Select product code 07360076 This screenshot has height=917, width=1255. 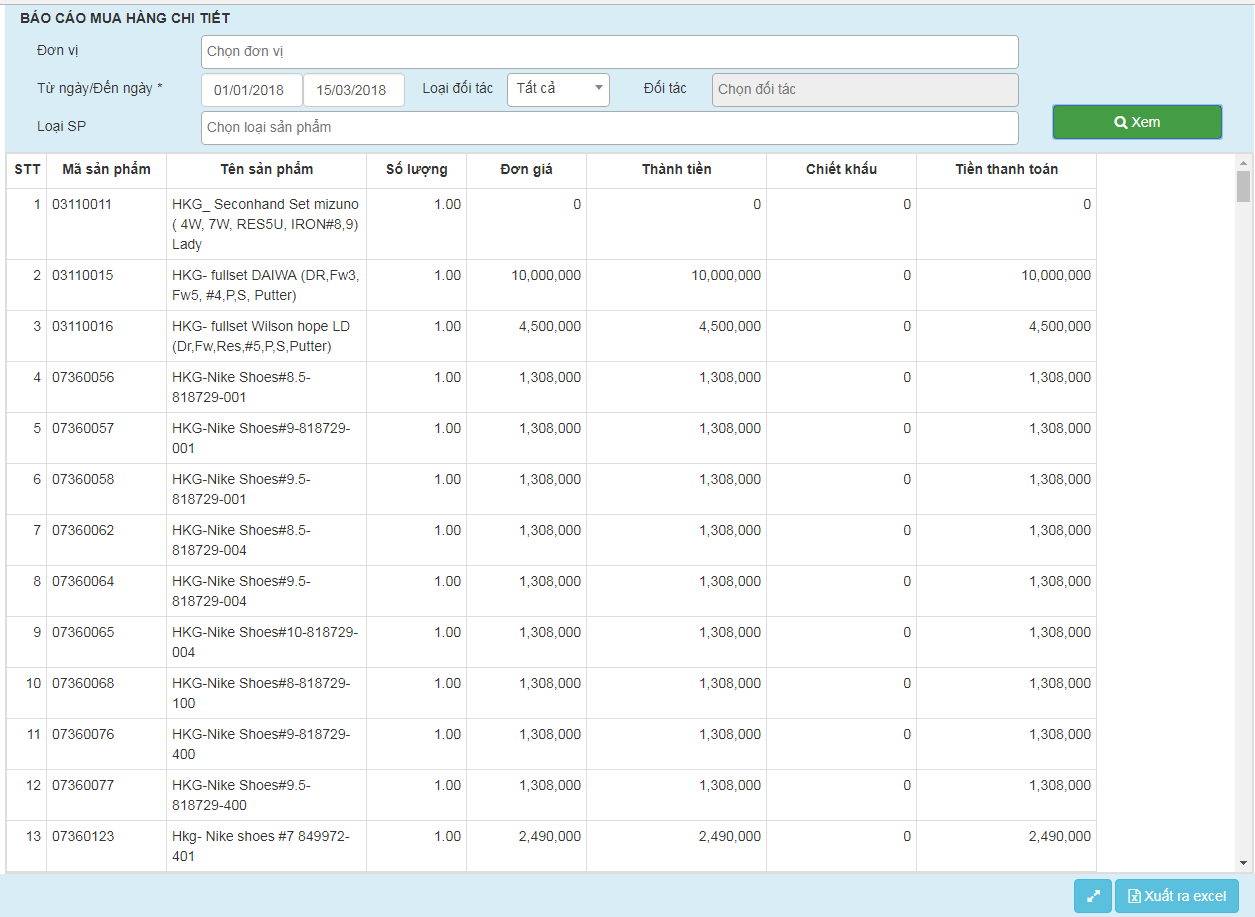point(83,734)
